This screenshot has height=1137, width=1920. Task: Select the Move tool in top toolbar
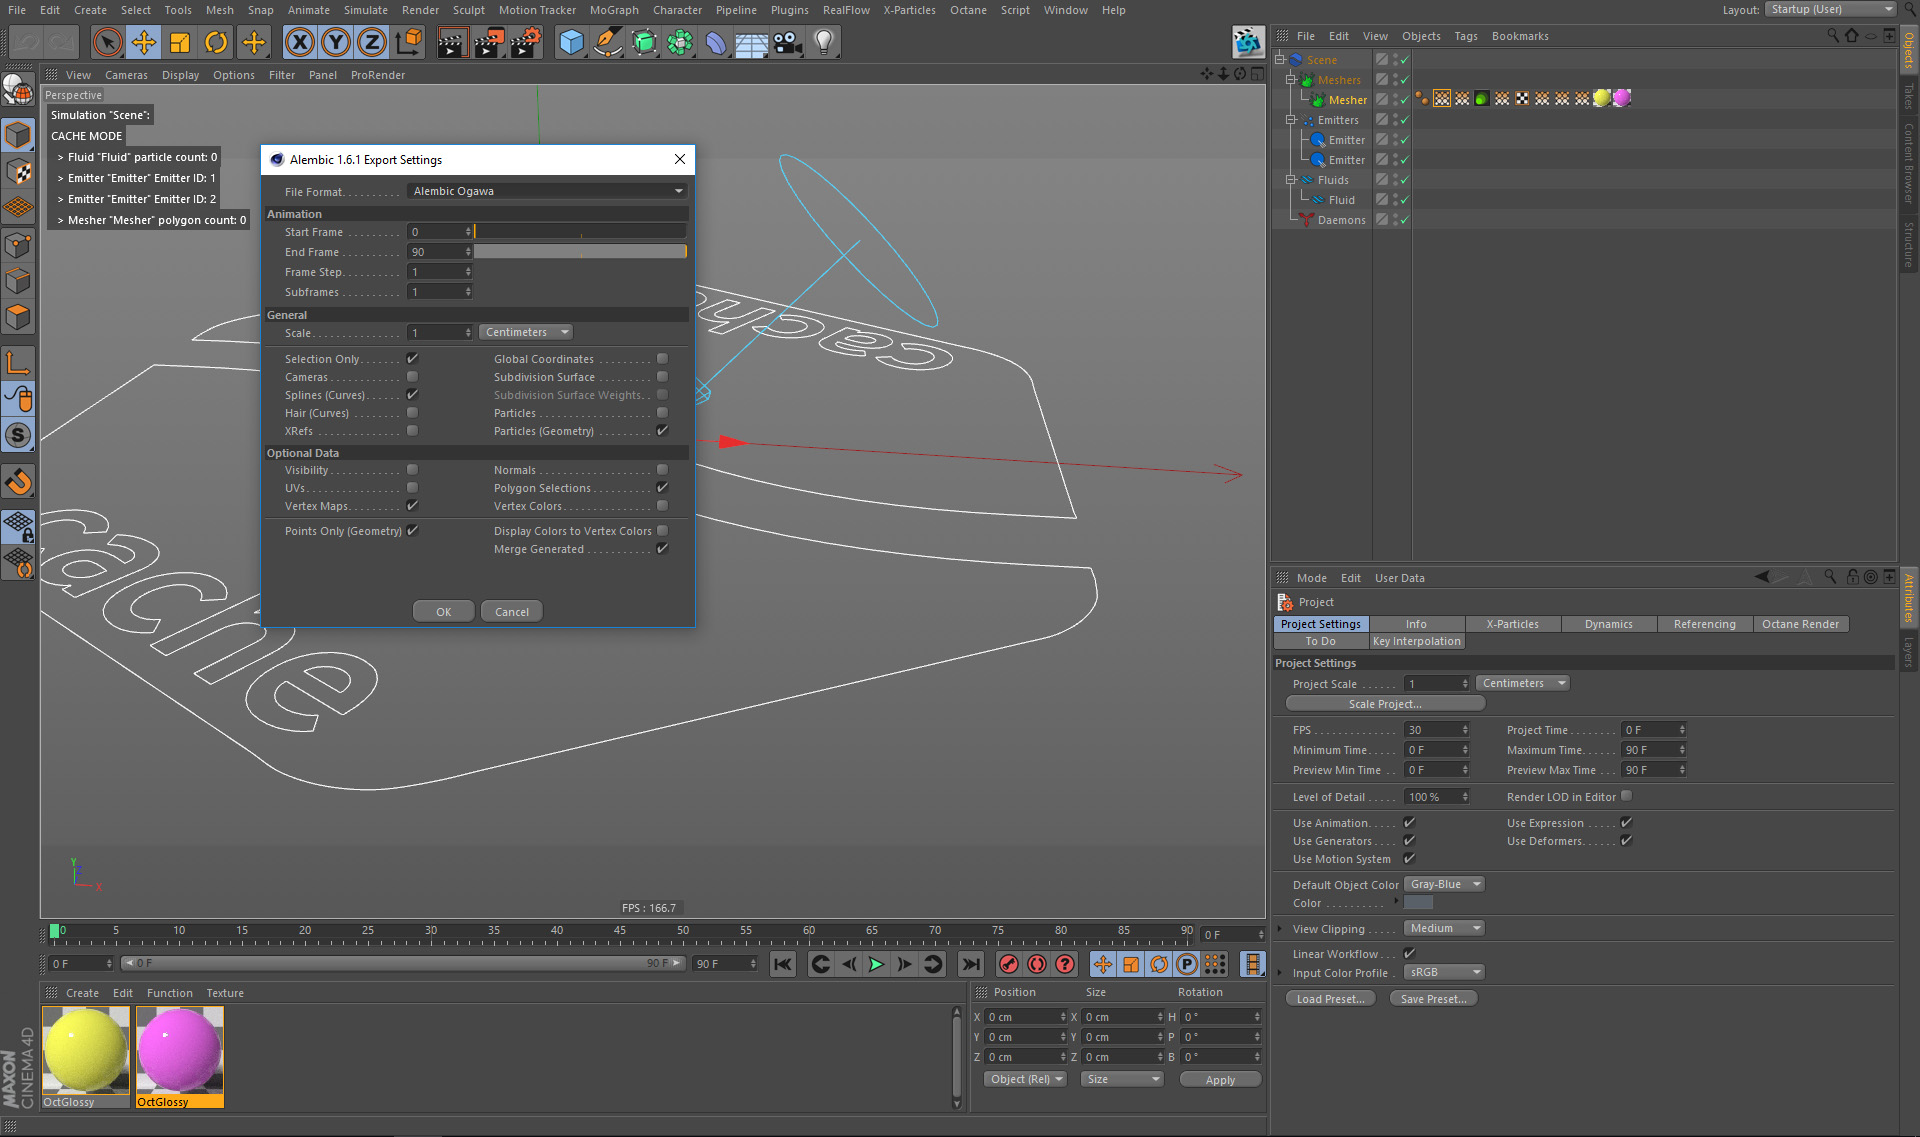click(x=144, y=42)
